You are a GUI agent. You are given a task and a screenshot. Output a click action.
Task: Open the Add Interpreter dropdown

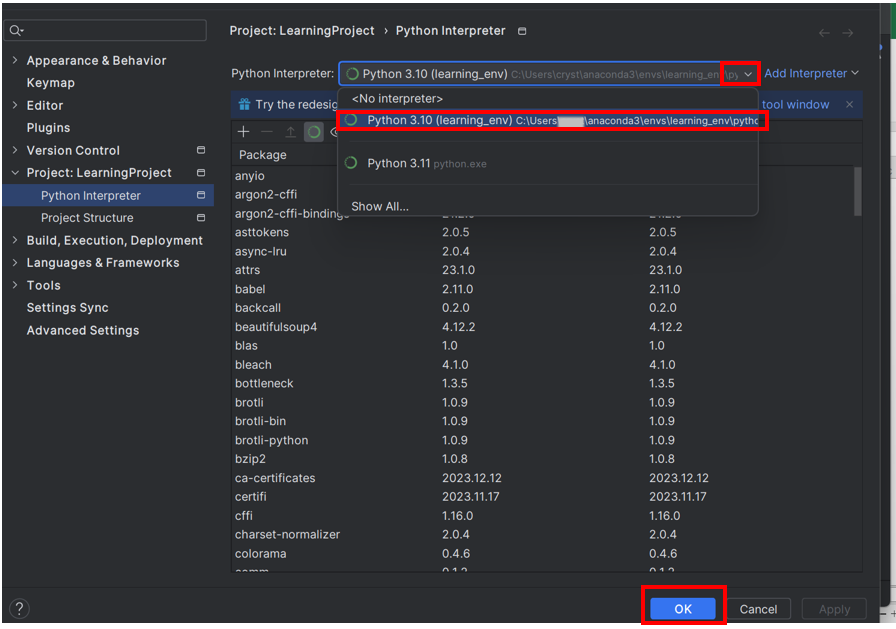[x=811, y=73]
